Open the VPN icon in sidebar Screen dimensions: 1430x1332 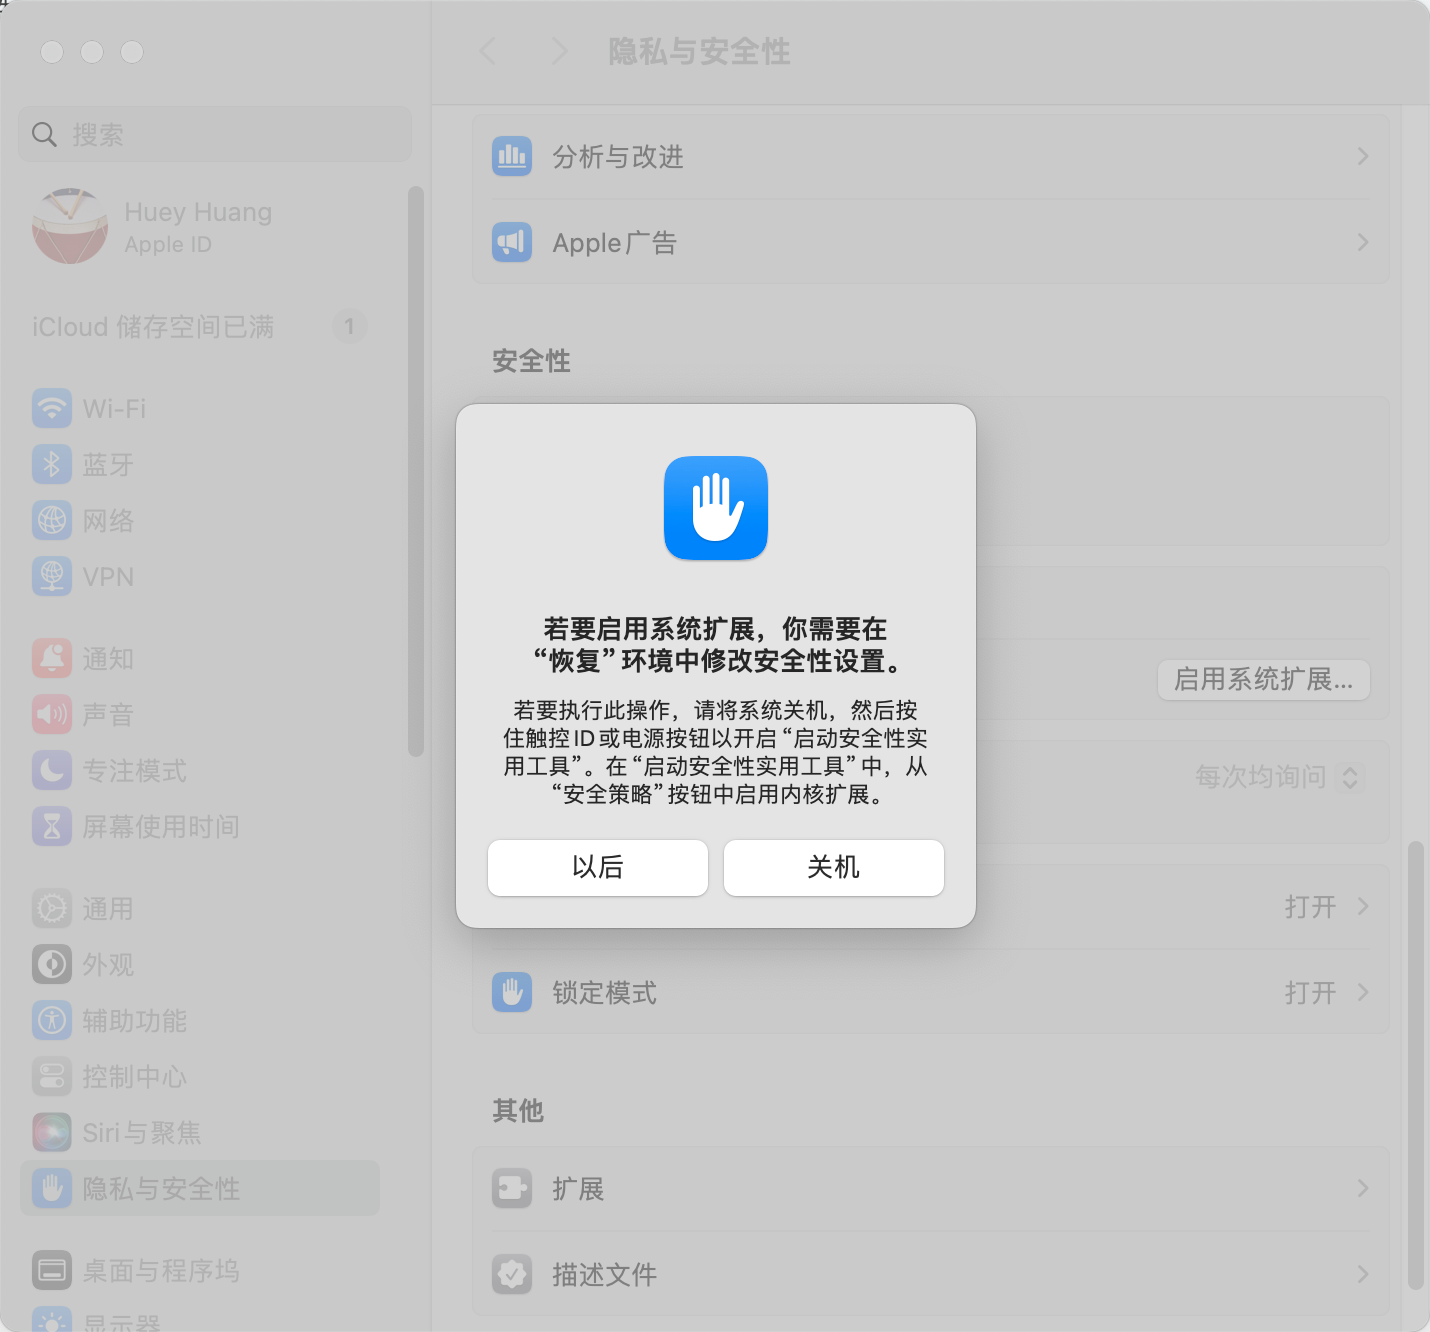click(52, 576)
